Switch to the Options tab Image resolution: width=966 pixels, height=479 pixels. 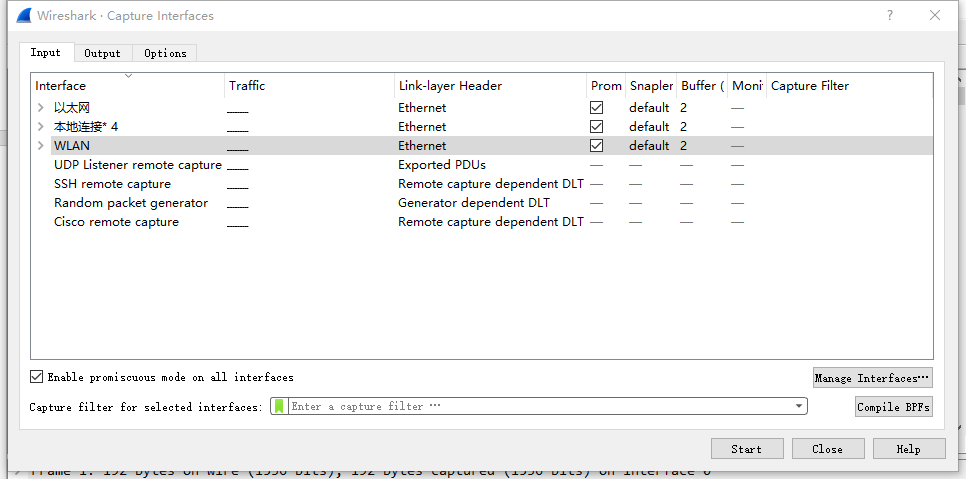pos(165,53)
